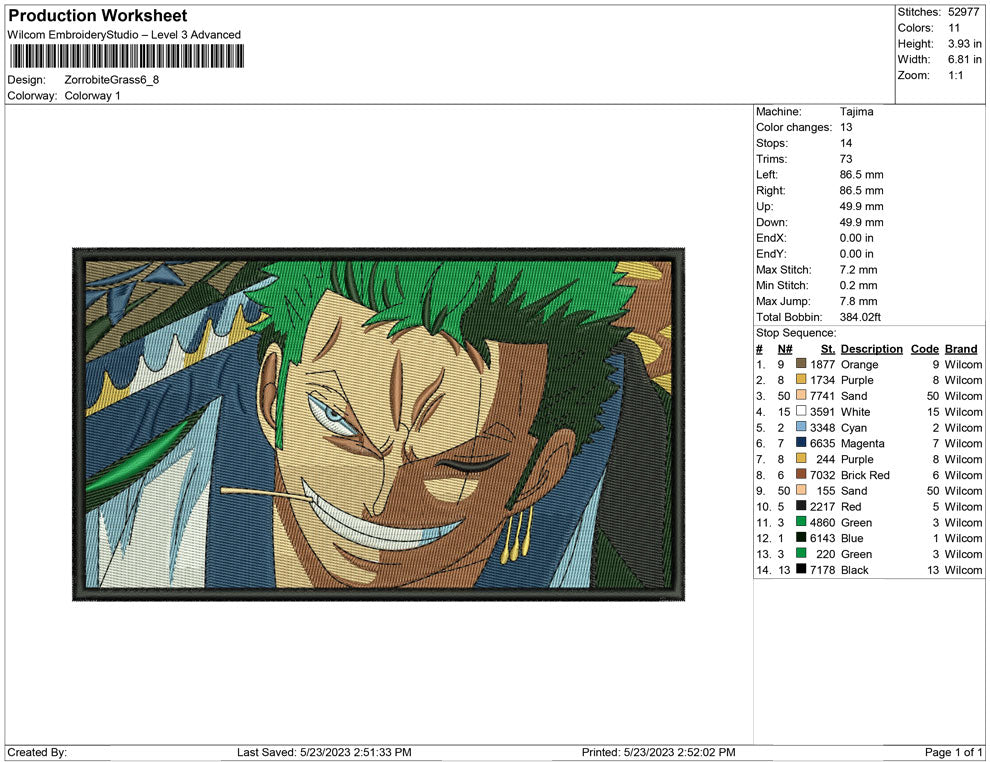Click the Green 4860 color swatch

point(801,521)
